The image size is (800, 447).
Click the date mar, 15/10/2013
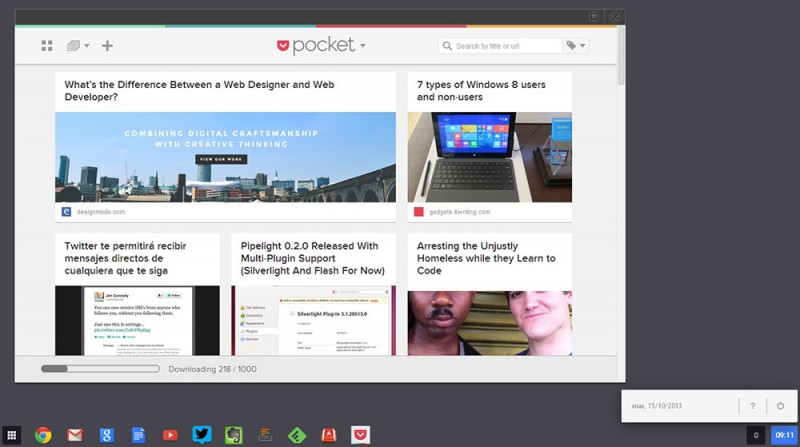pyautogui.click(x=657, y=406)
